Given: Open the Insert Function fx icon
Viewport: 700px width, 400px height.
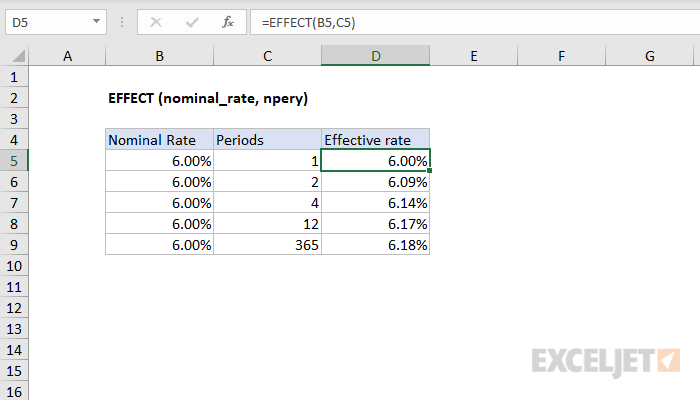Looking at the screenshot, I should click(228, 22).
